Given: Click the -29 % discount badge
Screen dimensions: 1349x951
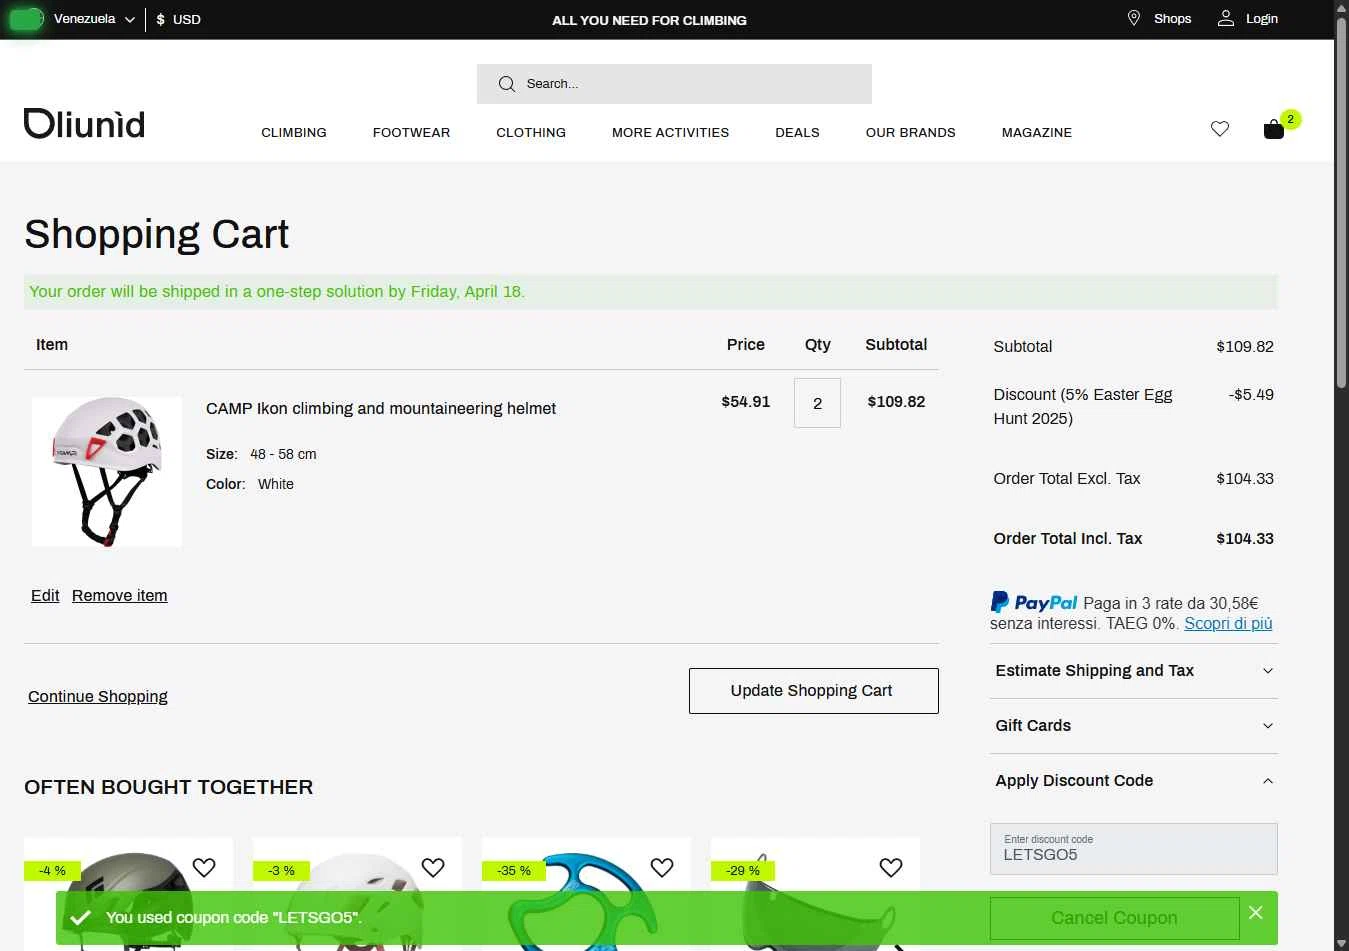Looking at the screenshot, I should pyautogui.click(x=743, y=871).
